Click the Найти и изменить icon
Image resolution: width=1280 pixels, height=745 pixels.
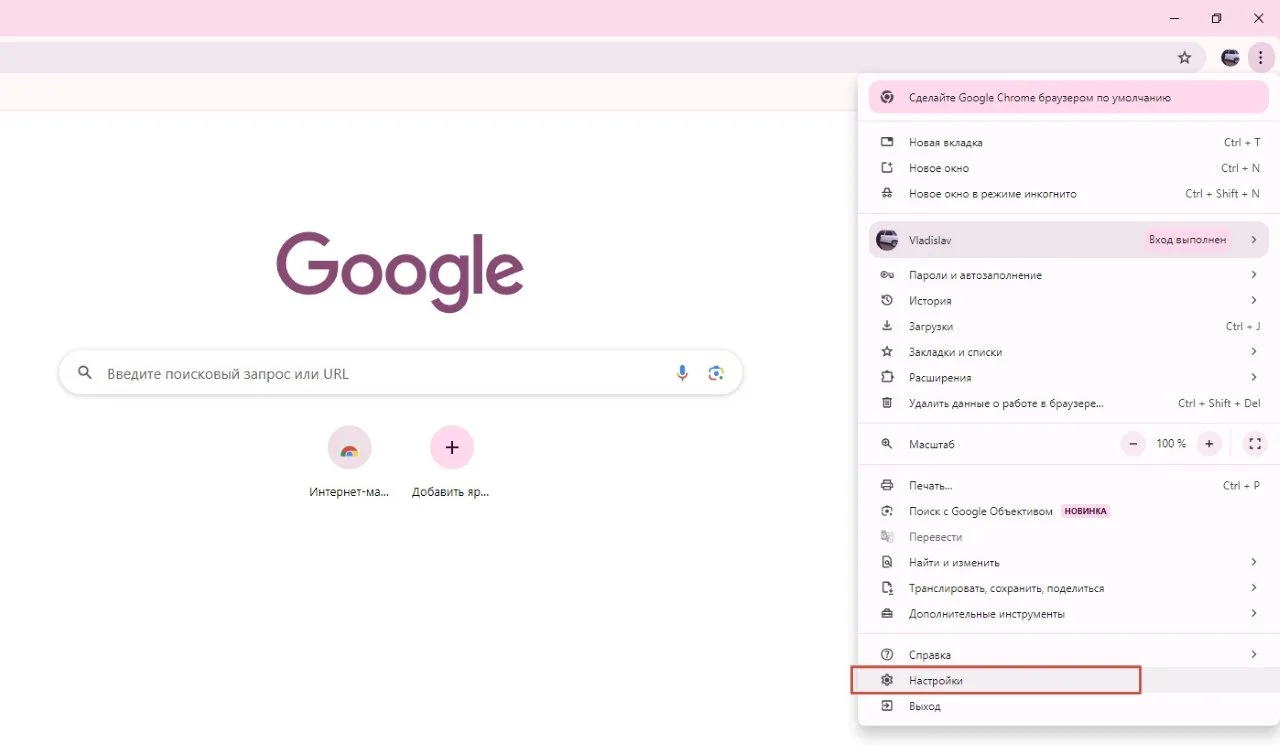pyautogui.click(x=887, y=562)
